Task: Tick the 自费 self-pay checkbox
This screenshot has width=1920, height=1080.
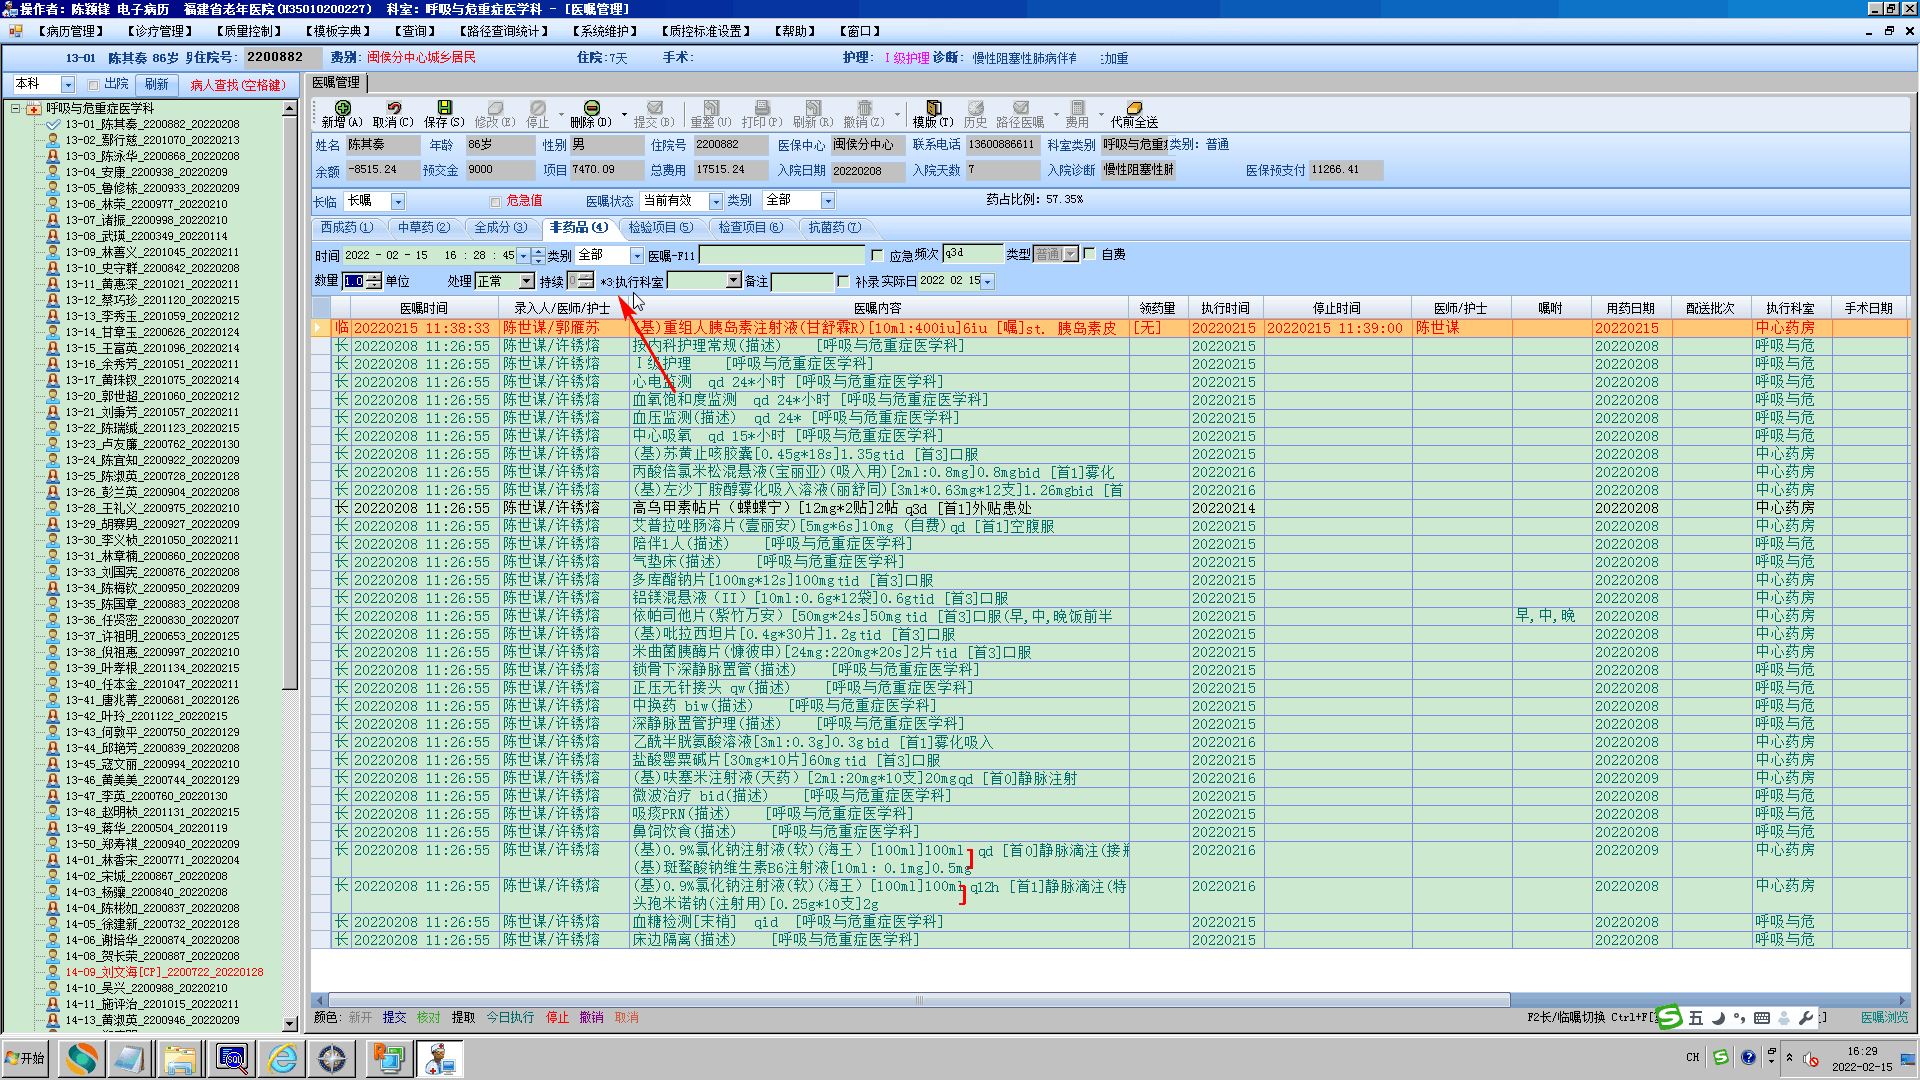Action: (x=1090, y=254)
